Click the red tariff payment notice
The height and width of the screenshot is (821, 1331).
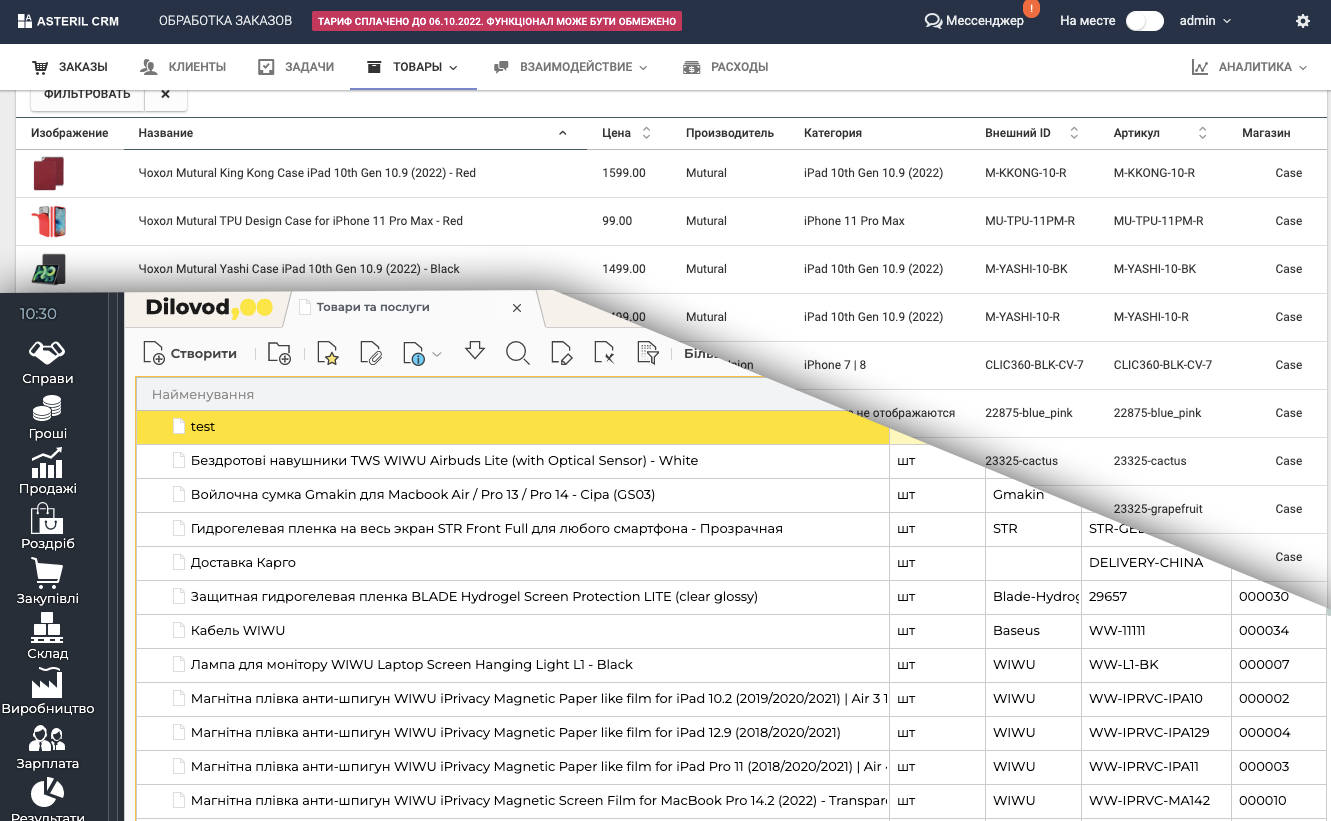(497, 21)
